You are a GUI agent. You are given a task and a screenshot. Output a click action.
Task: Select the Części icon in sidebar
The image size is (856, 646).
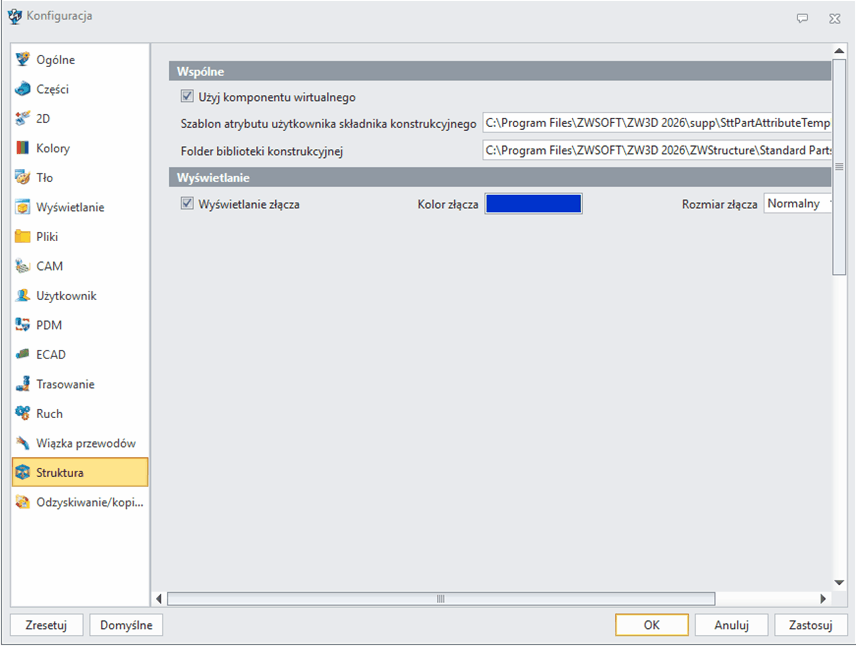tap(23, 89)
